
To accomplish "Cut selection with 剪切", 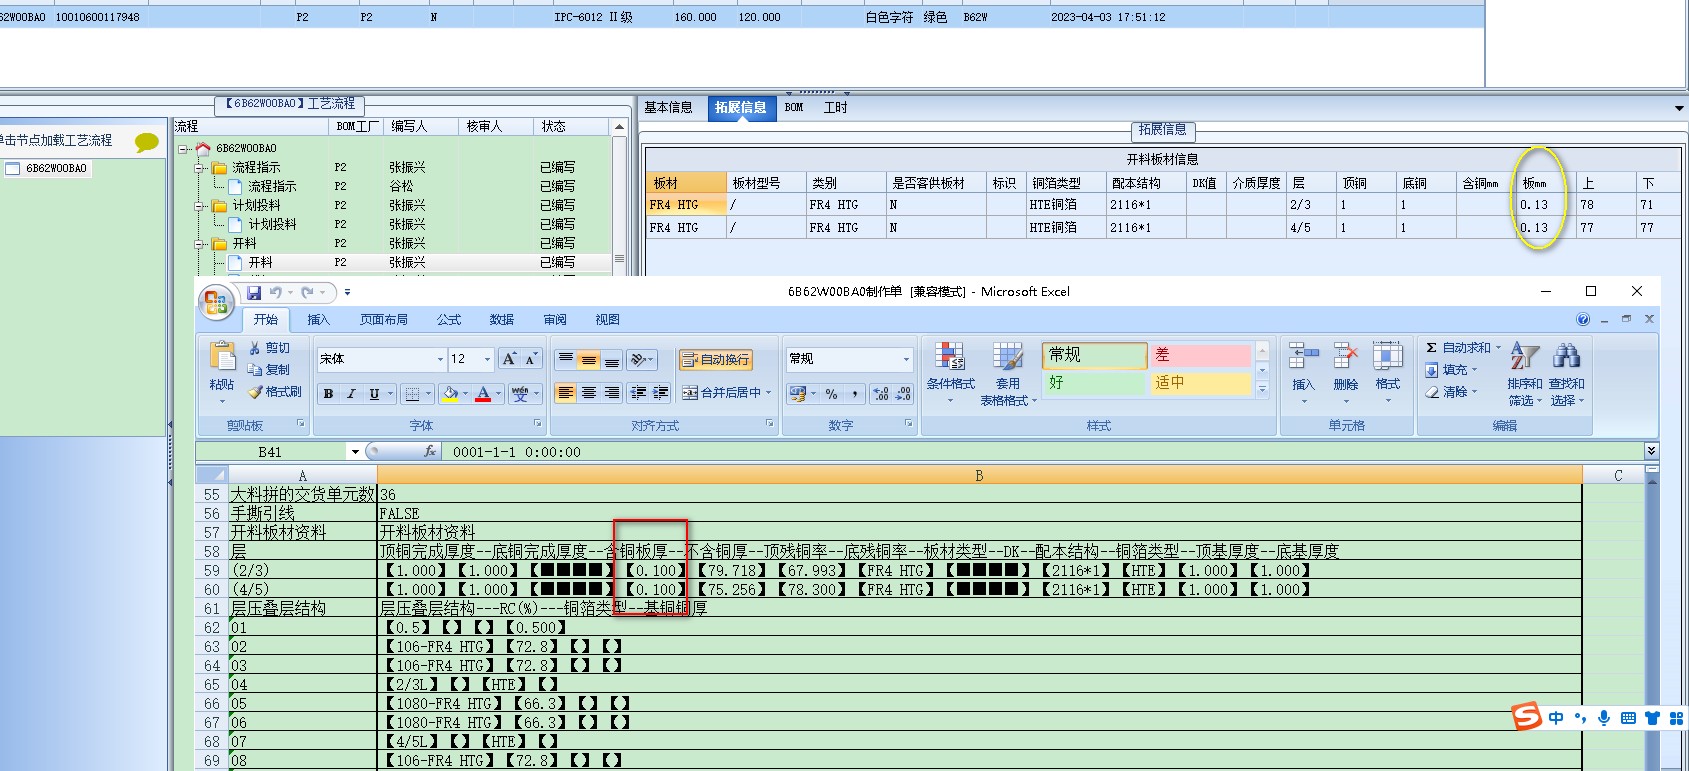I will pyautogui.click(x=269, y=348).
